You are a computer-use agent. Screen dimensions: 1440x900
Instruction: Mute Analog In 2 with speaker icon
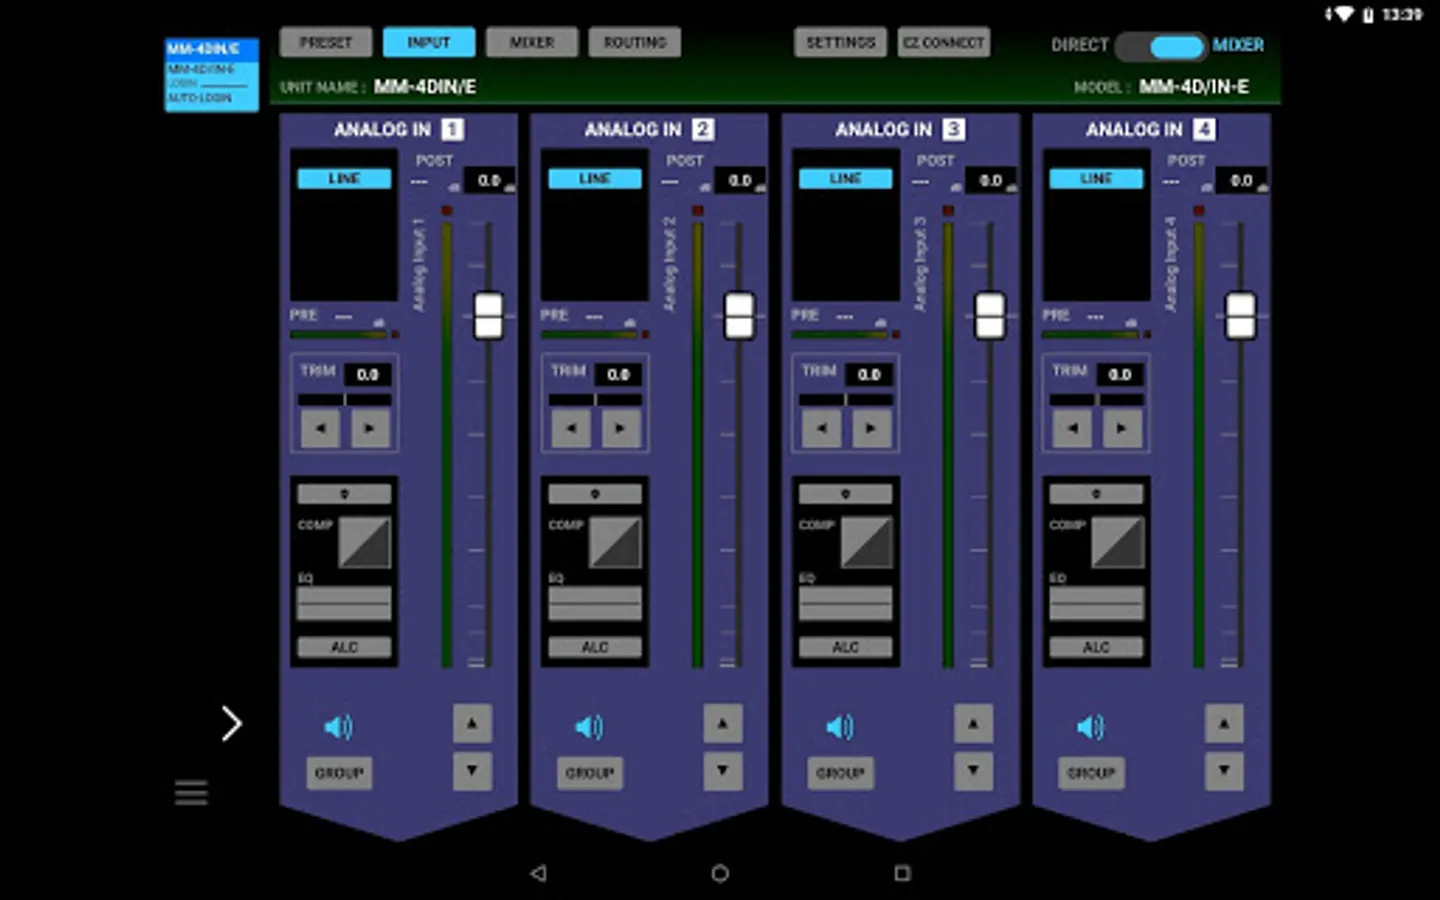pos(589,727)
